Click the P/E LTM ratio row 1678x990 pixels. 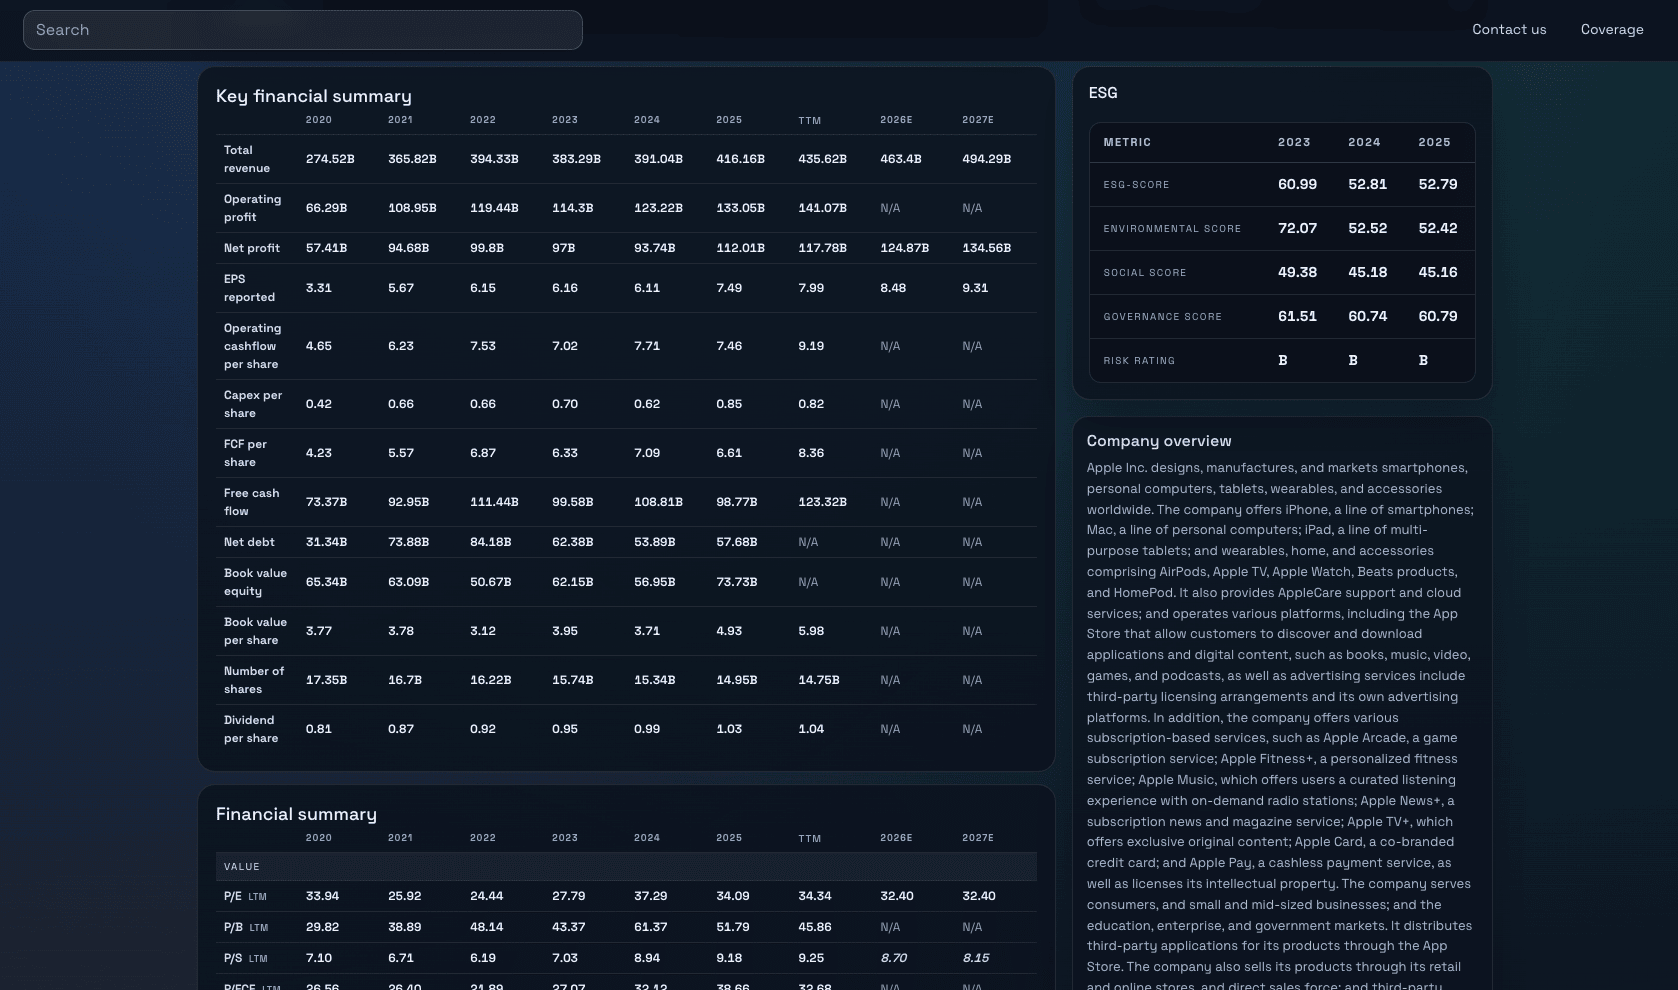(242, 896)
